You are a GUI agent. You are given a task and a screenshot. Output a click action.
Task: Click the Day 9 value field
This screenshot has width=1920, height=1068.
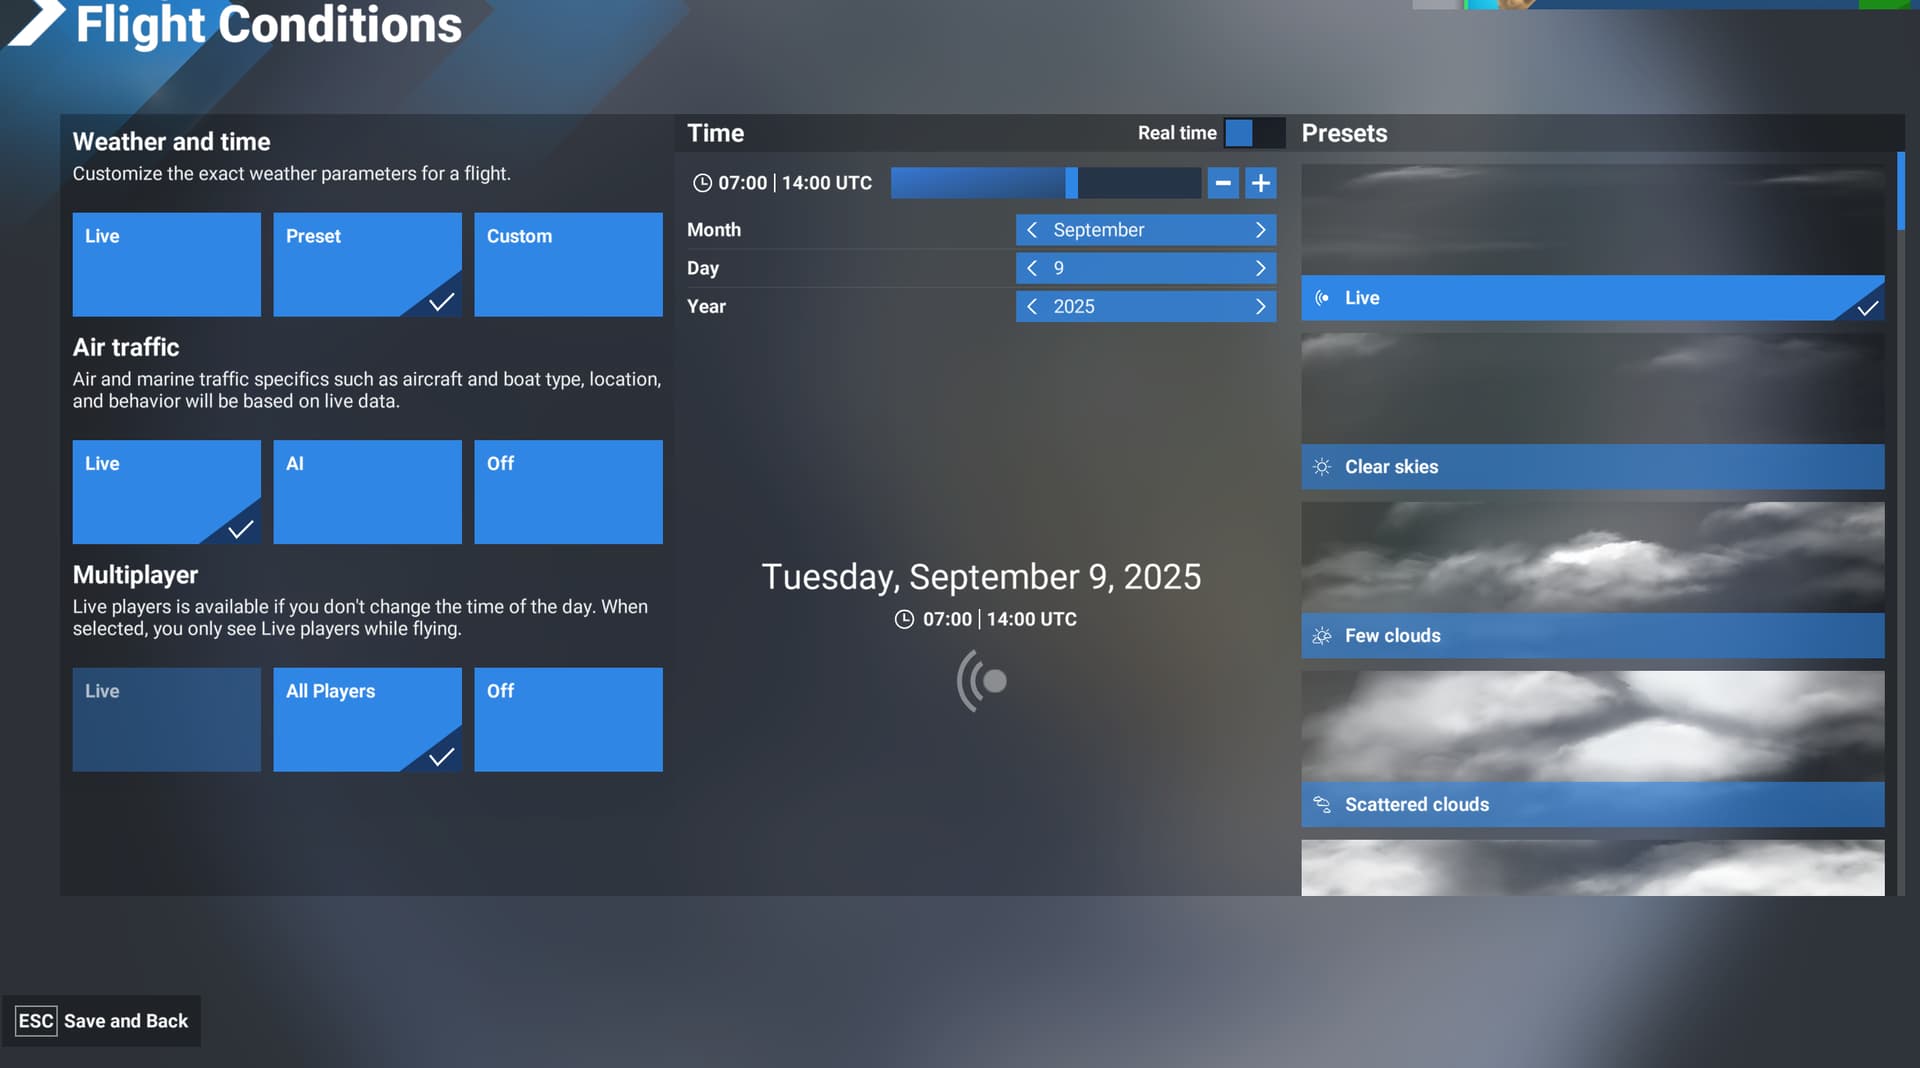(x=1146, y=268)
